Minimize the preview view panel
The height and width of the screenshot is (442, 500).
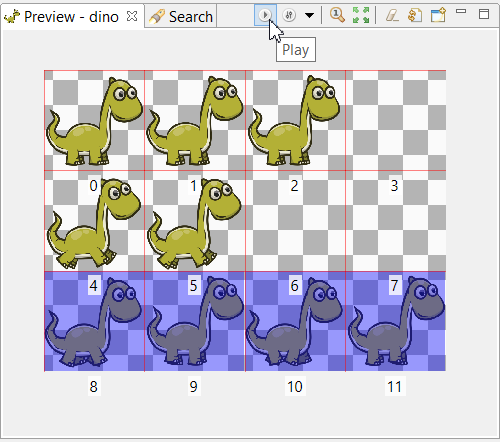[461, 11]
